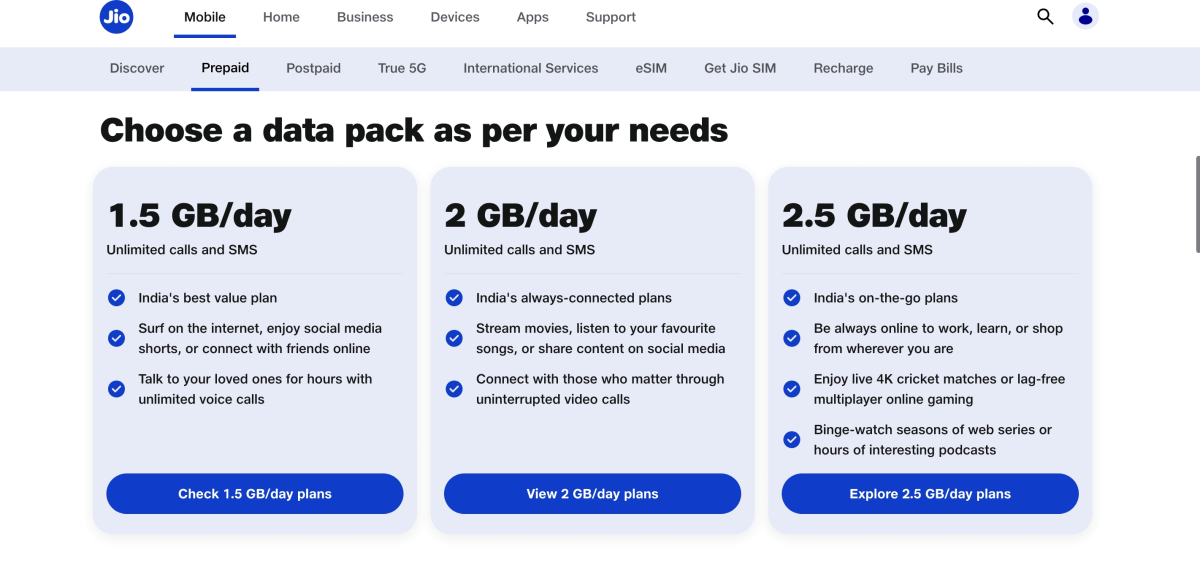Screen dimensions: 1200x571
Task: Click the 1.5 GB/day card heading
Action: tap(199, 215)
